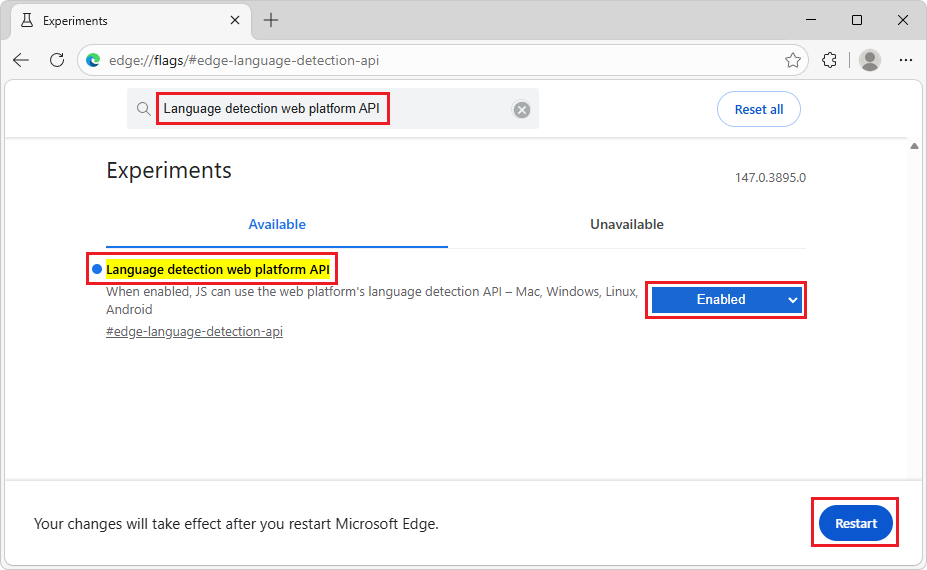Click the address bar URL
The height and width of the screenshot is (570, 927).
point(244,60)
